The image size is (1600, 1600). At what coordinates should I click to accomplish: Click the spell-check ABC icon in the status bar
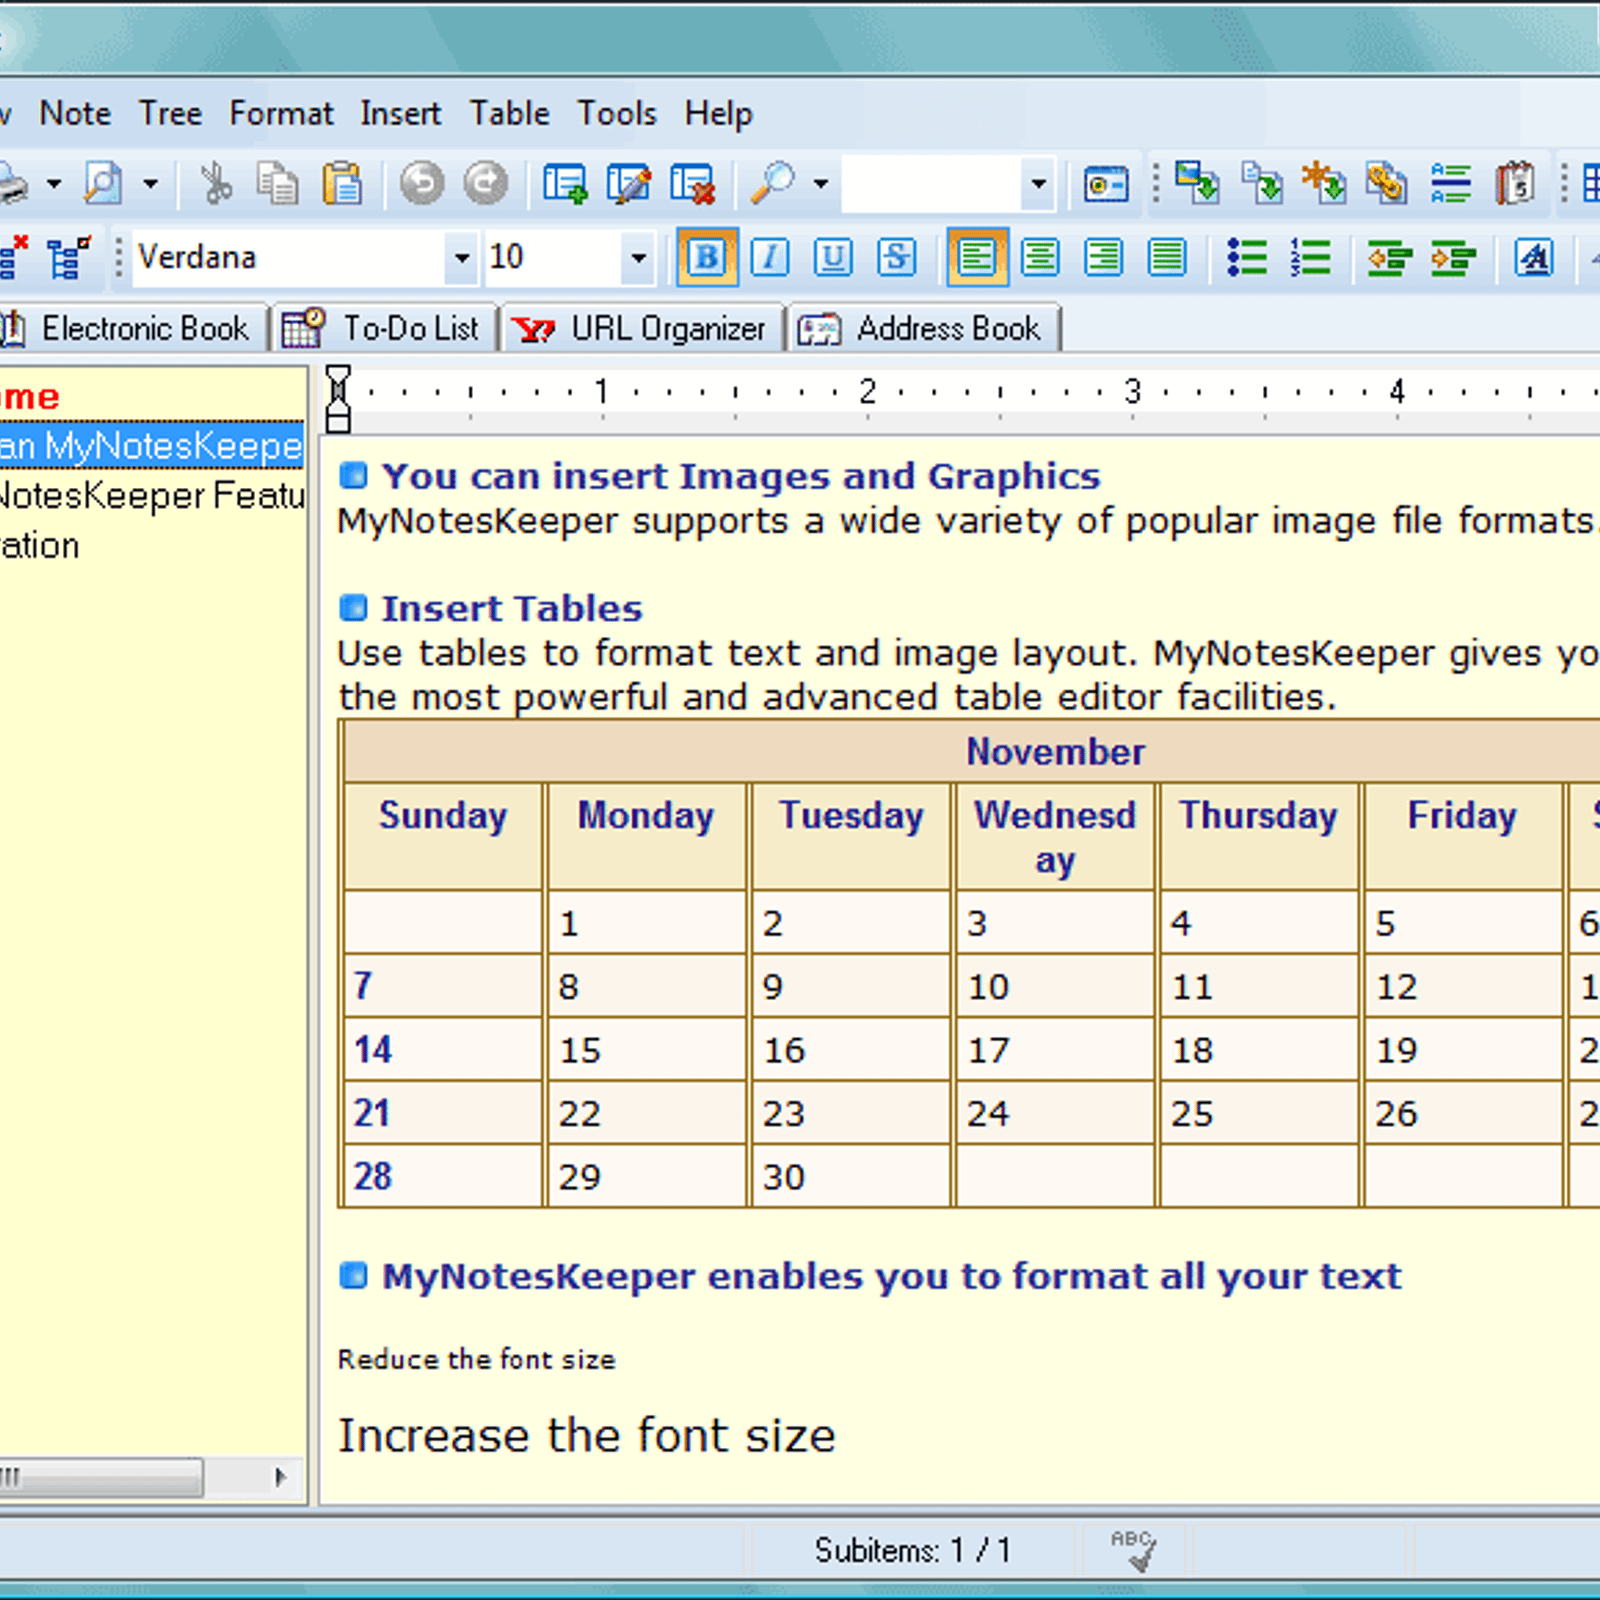tap(1134, 1550)
